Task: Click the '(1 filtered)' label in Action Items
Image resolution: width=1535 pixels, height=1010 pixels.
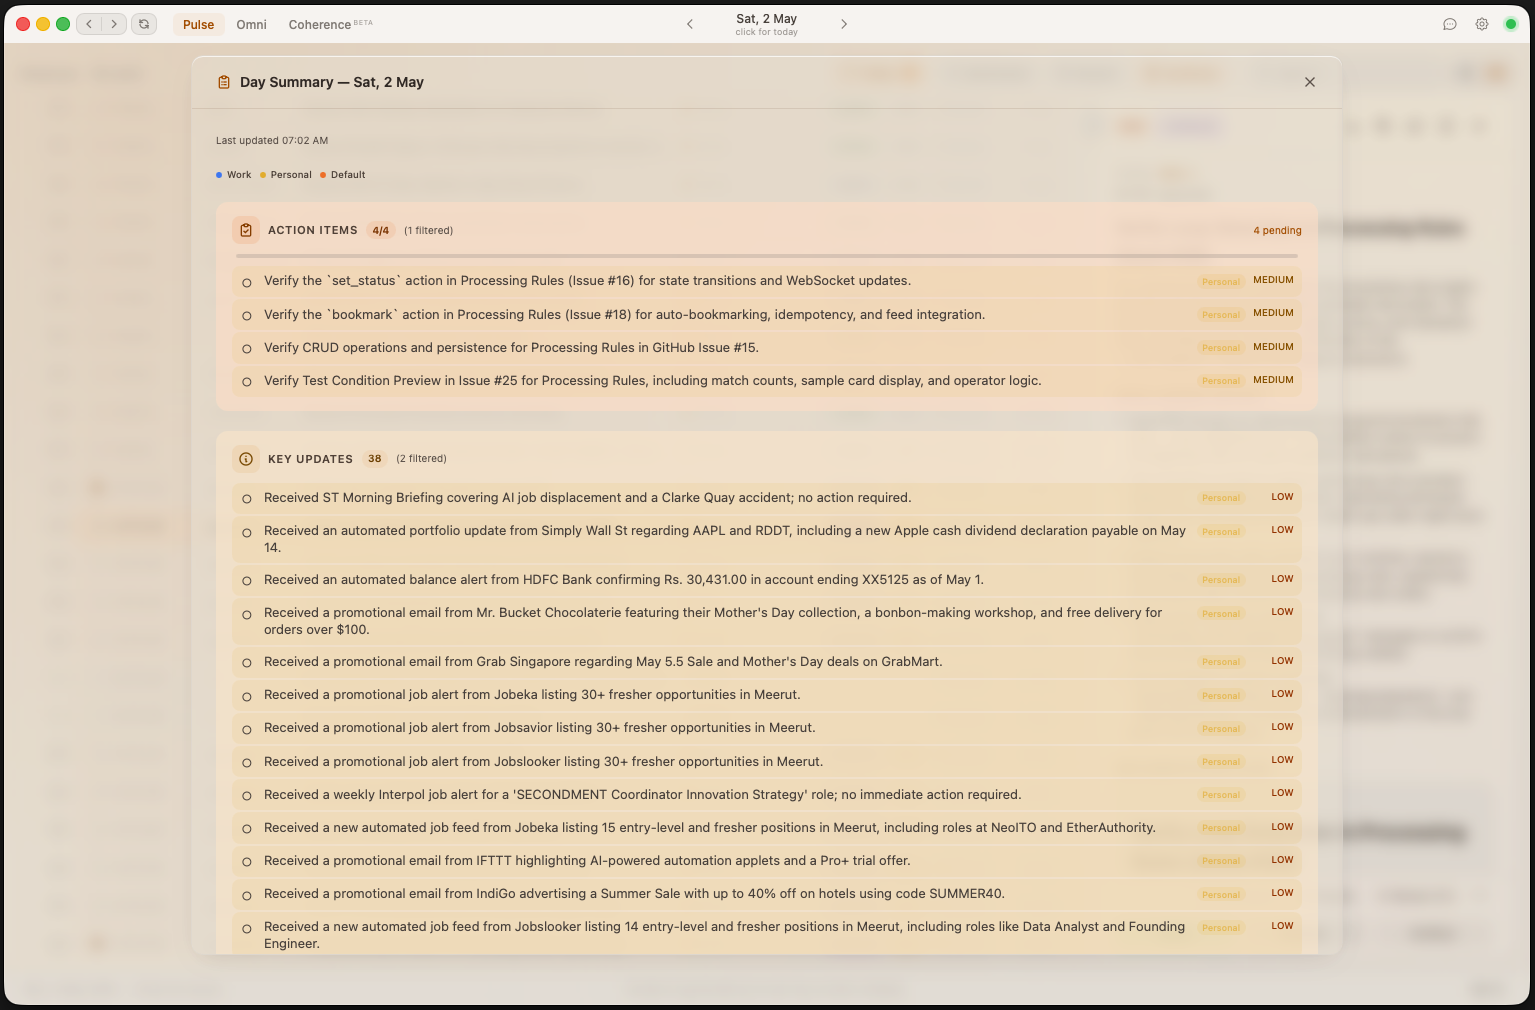Action: click(x=429, y=230)
